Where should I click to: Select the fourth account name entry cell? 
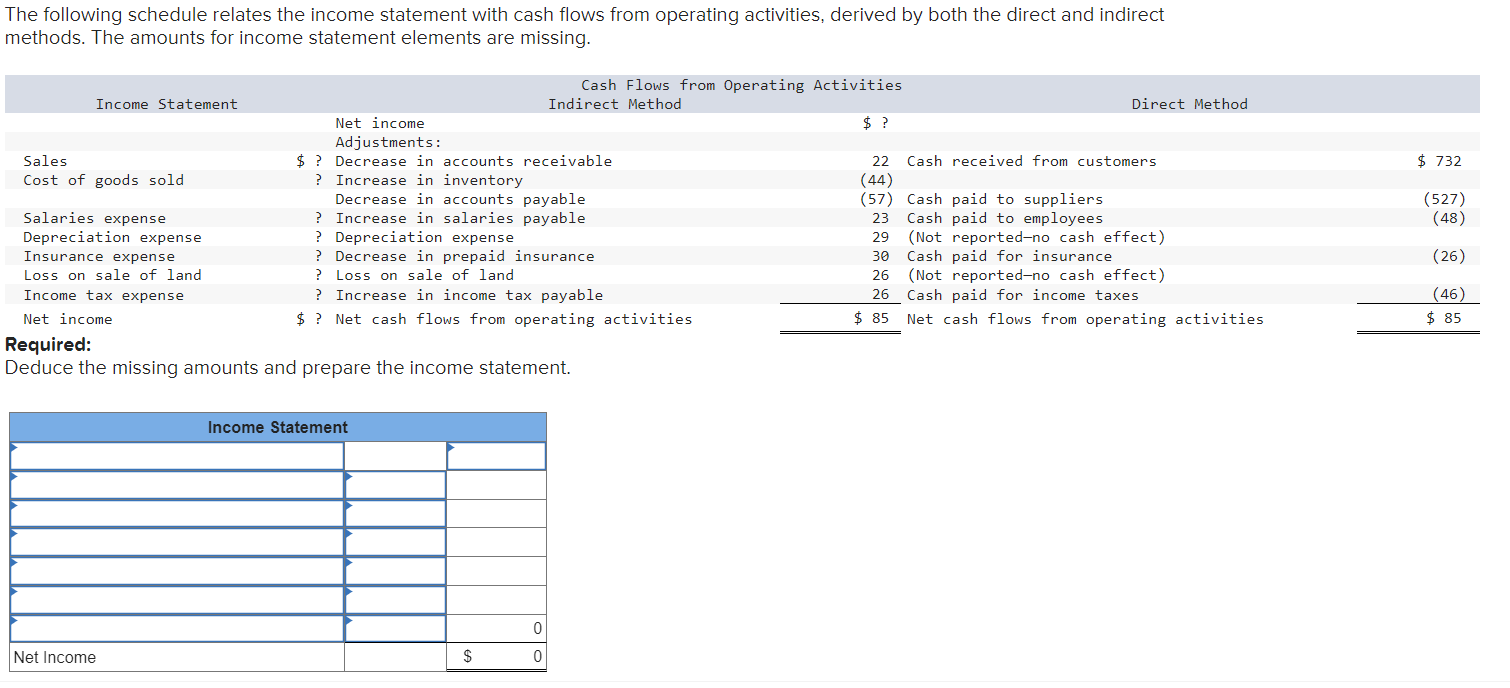(x=175, y=541)
